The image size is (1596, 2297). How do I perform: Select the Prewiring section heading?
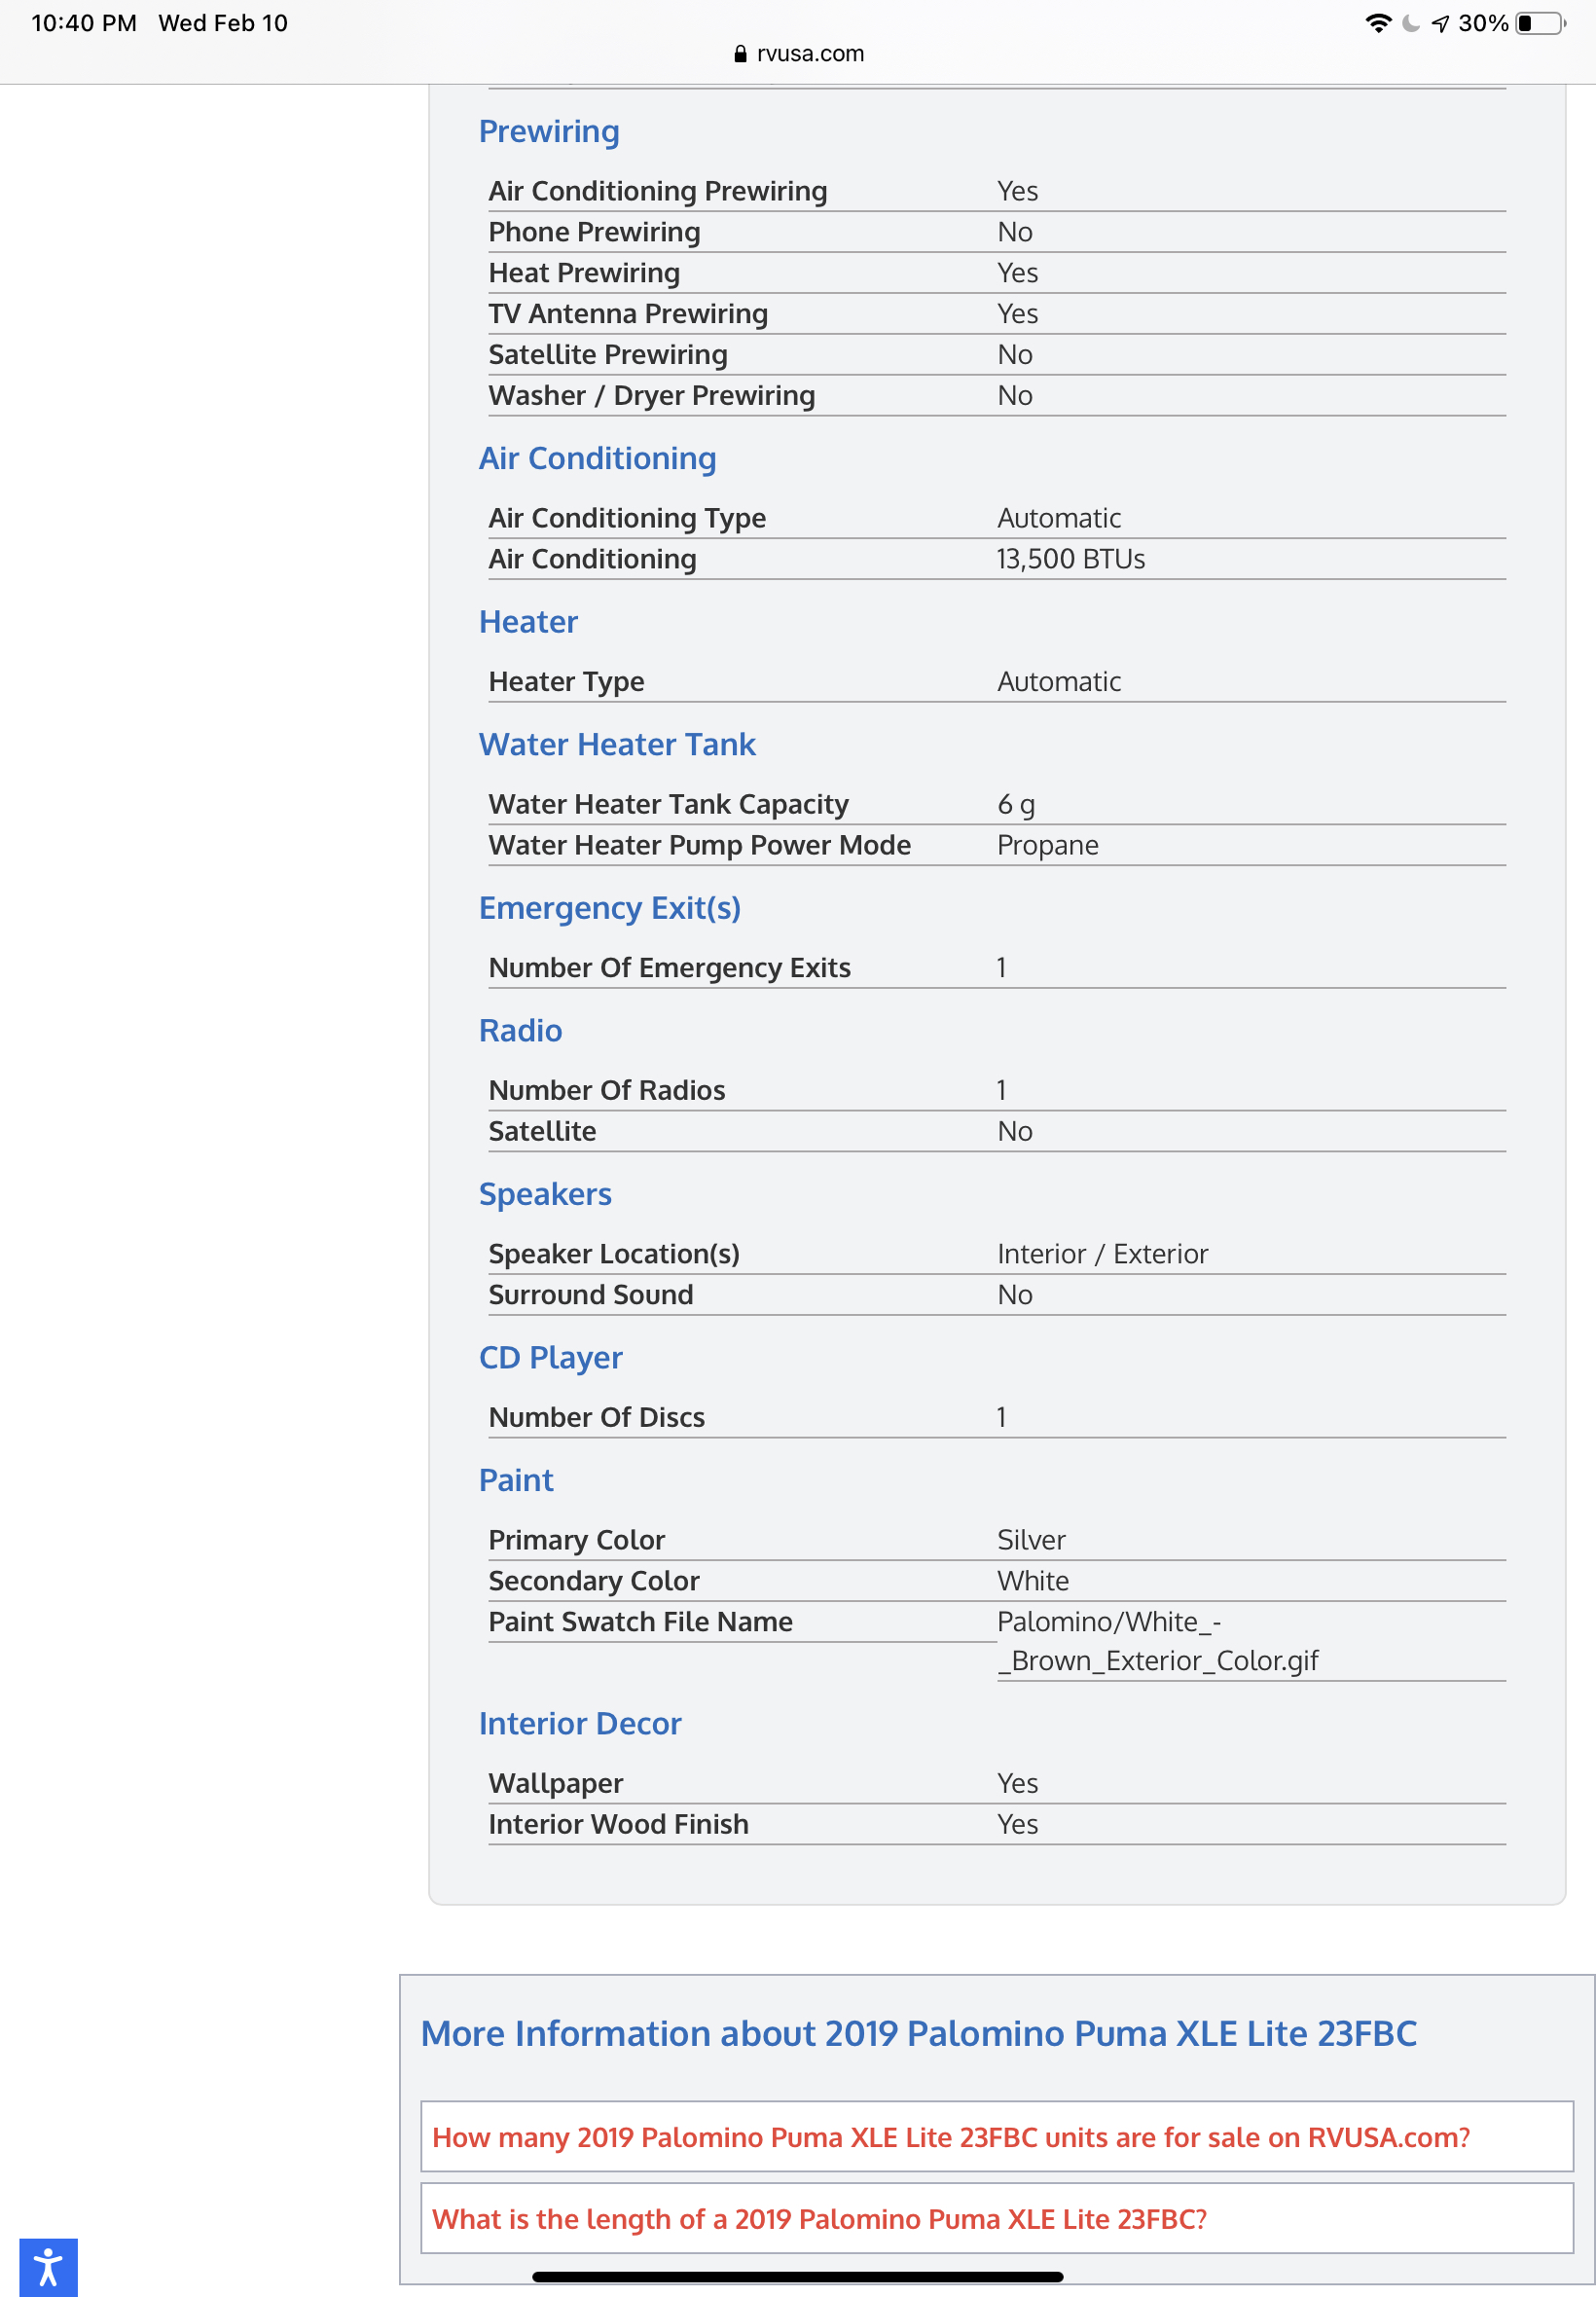tap(549, 131)
